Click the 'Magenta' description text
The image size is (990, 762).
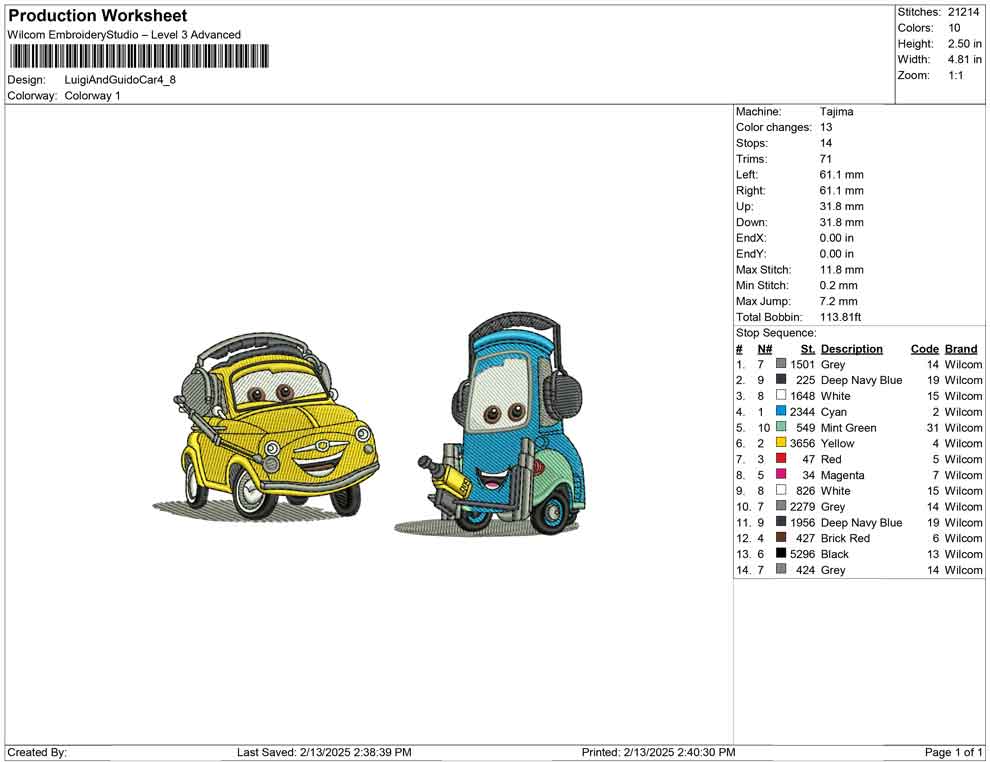tap(842, 475)
